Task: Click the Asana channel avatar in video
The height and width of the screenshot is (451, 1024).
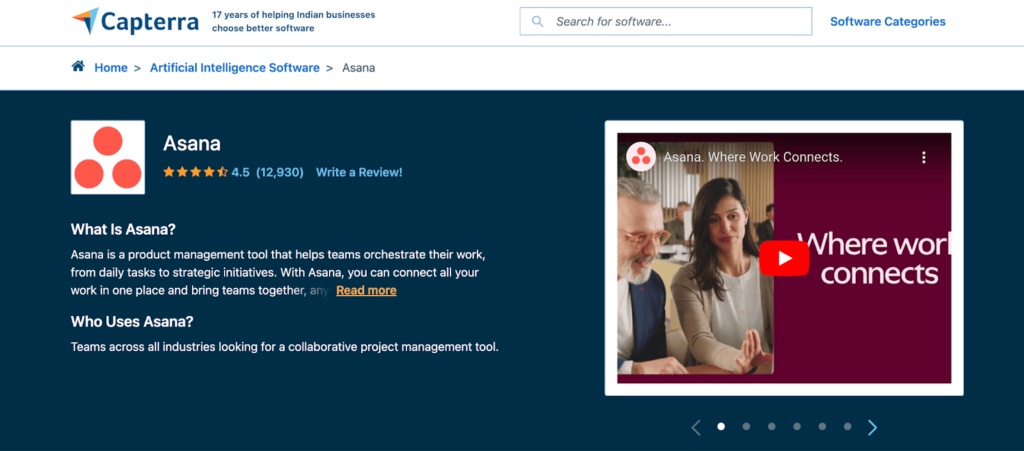Action: [x=641, y=157]
